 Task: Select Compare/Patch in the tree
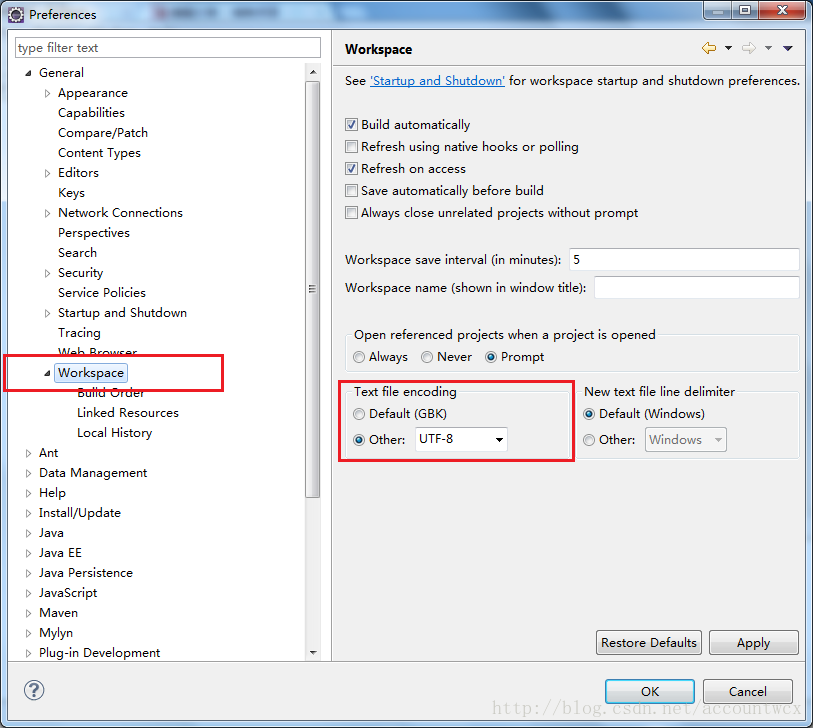tap(103, 133)
